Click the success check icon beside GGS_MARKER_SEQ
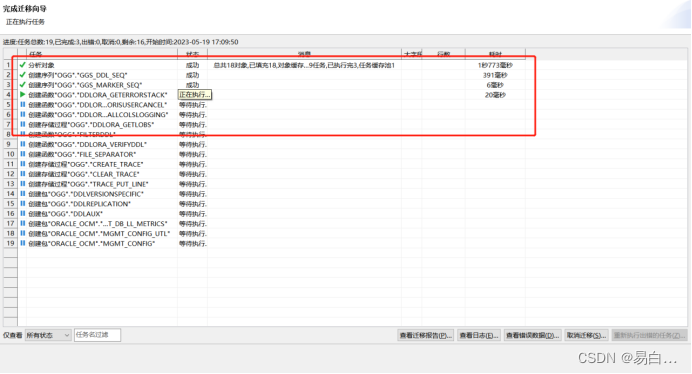The image size is (692, 374). click(x=23, y=84)
